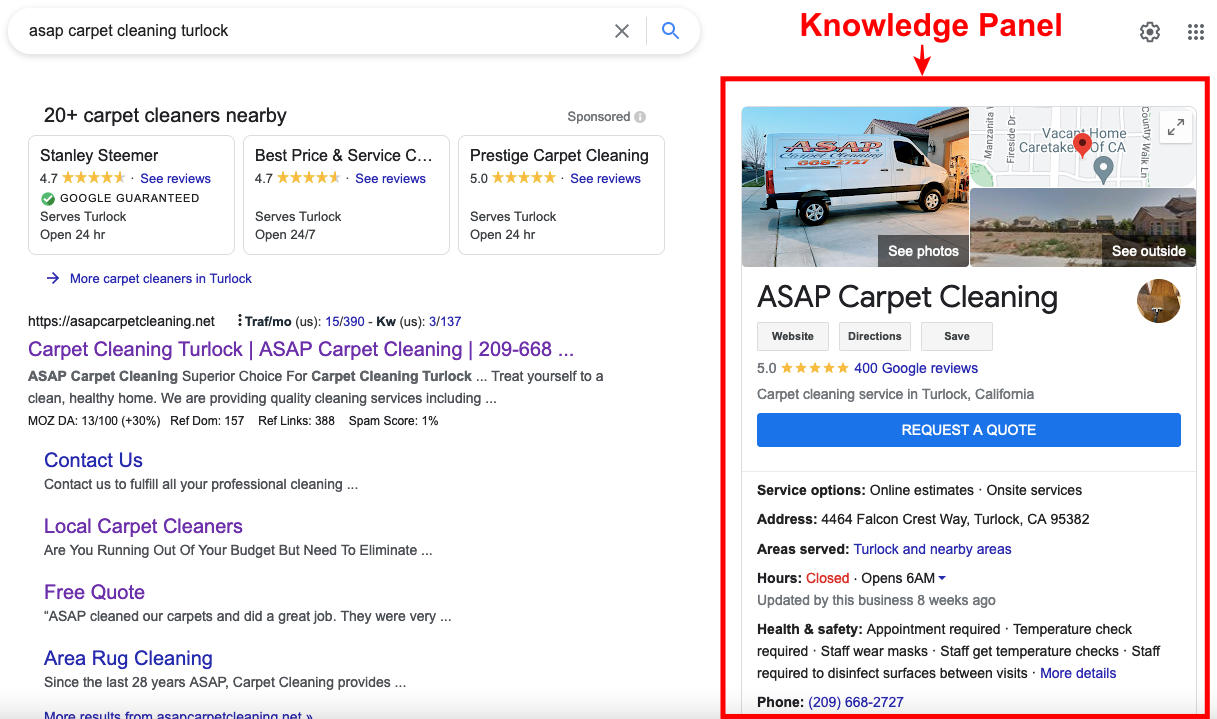
Task: Open More carpet cleaners in Turlock
Action: pyautogui.click(x=161, y=279)
